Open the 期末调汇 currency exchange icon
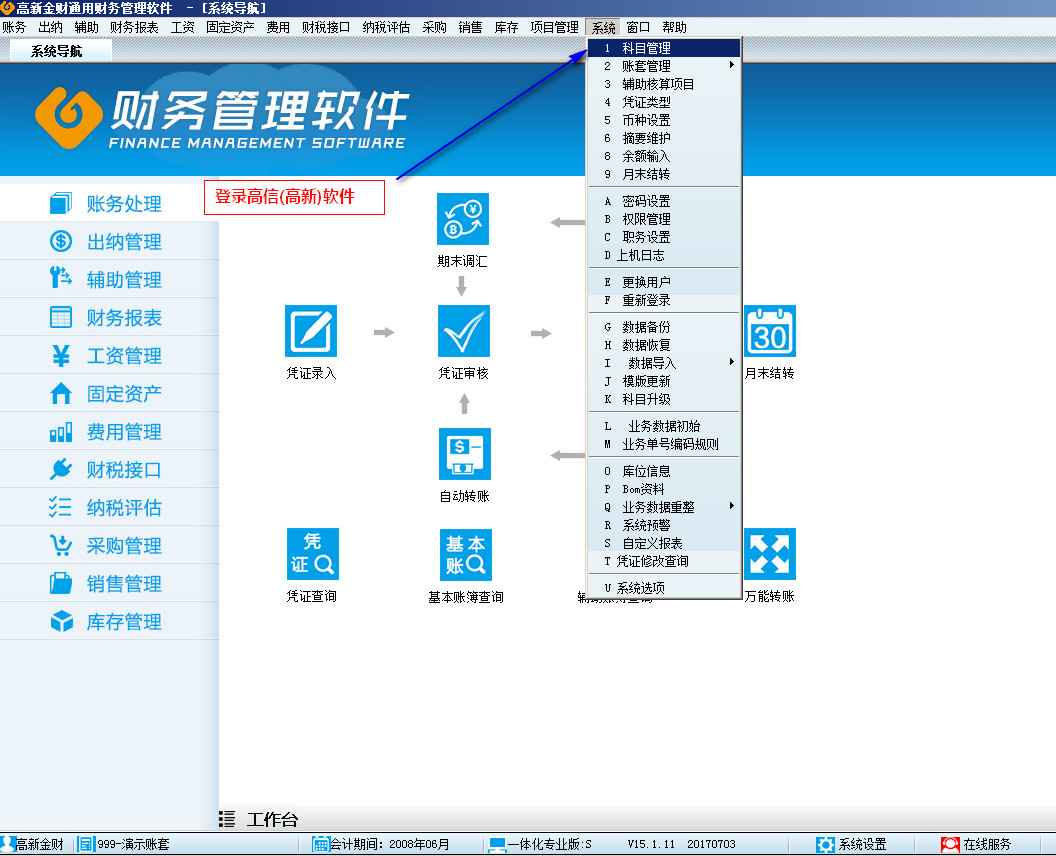Image resolution: width=1056 pixels, height=856 pixels. (463, 220)
